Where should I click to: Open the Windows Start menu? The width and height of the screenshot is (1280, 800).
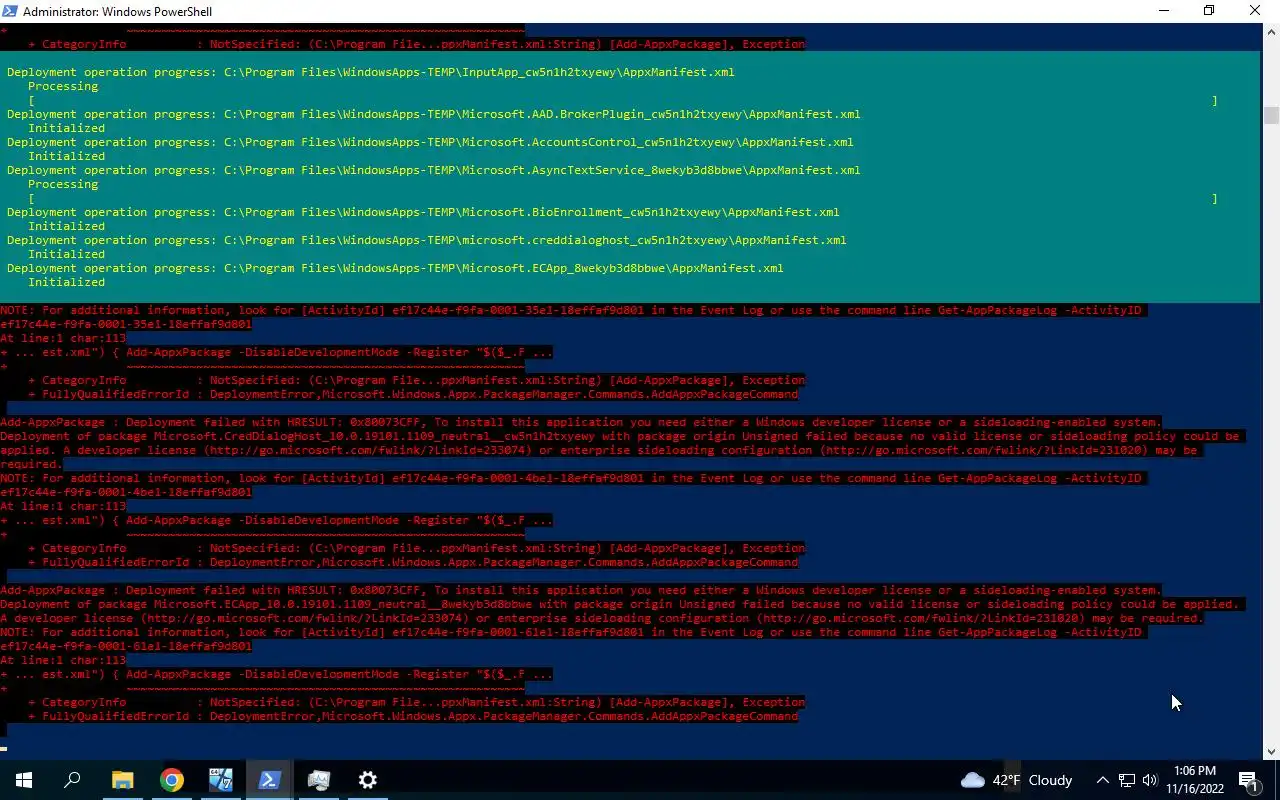point(24,780)
